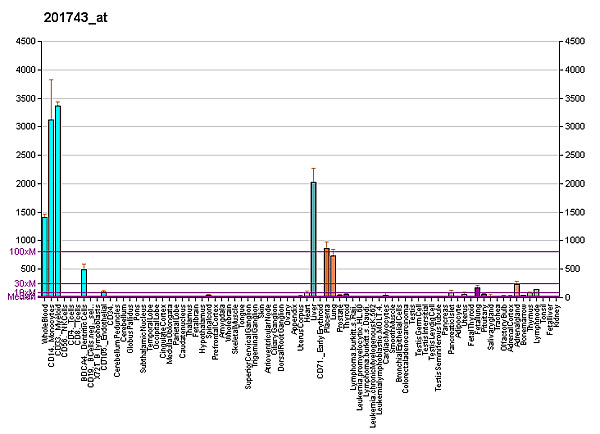Viewport: 600px width, 434px height.
Task: Select the Median line label
Action: (x=20, y=297)
